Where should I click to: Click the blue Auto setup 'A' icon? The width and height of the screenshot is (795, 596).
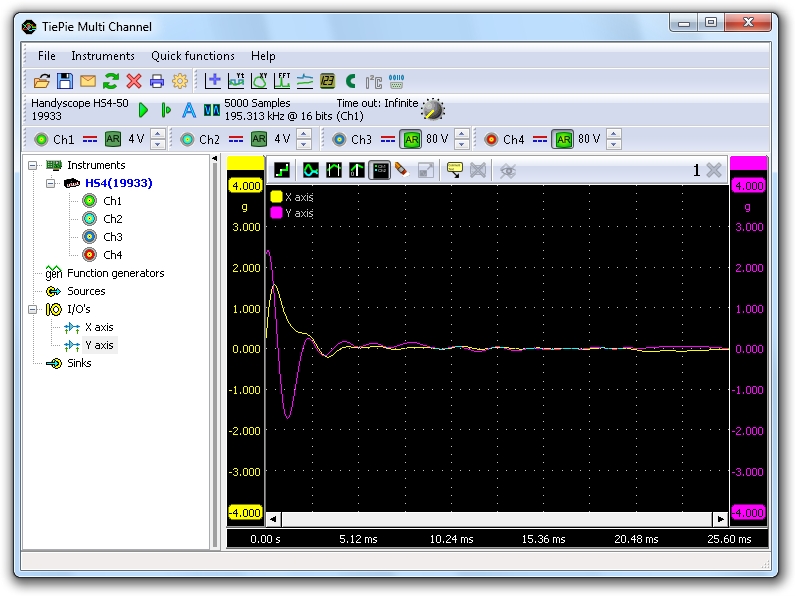[x=188, y=110]
